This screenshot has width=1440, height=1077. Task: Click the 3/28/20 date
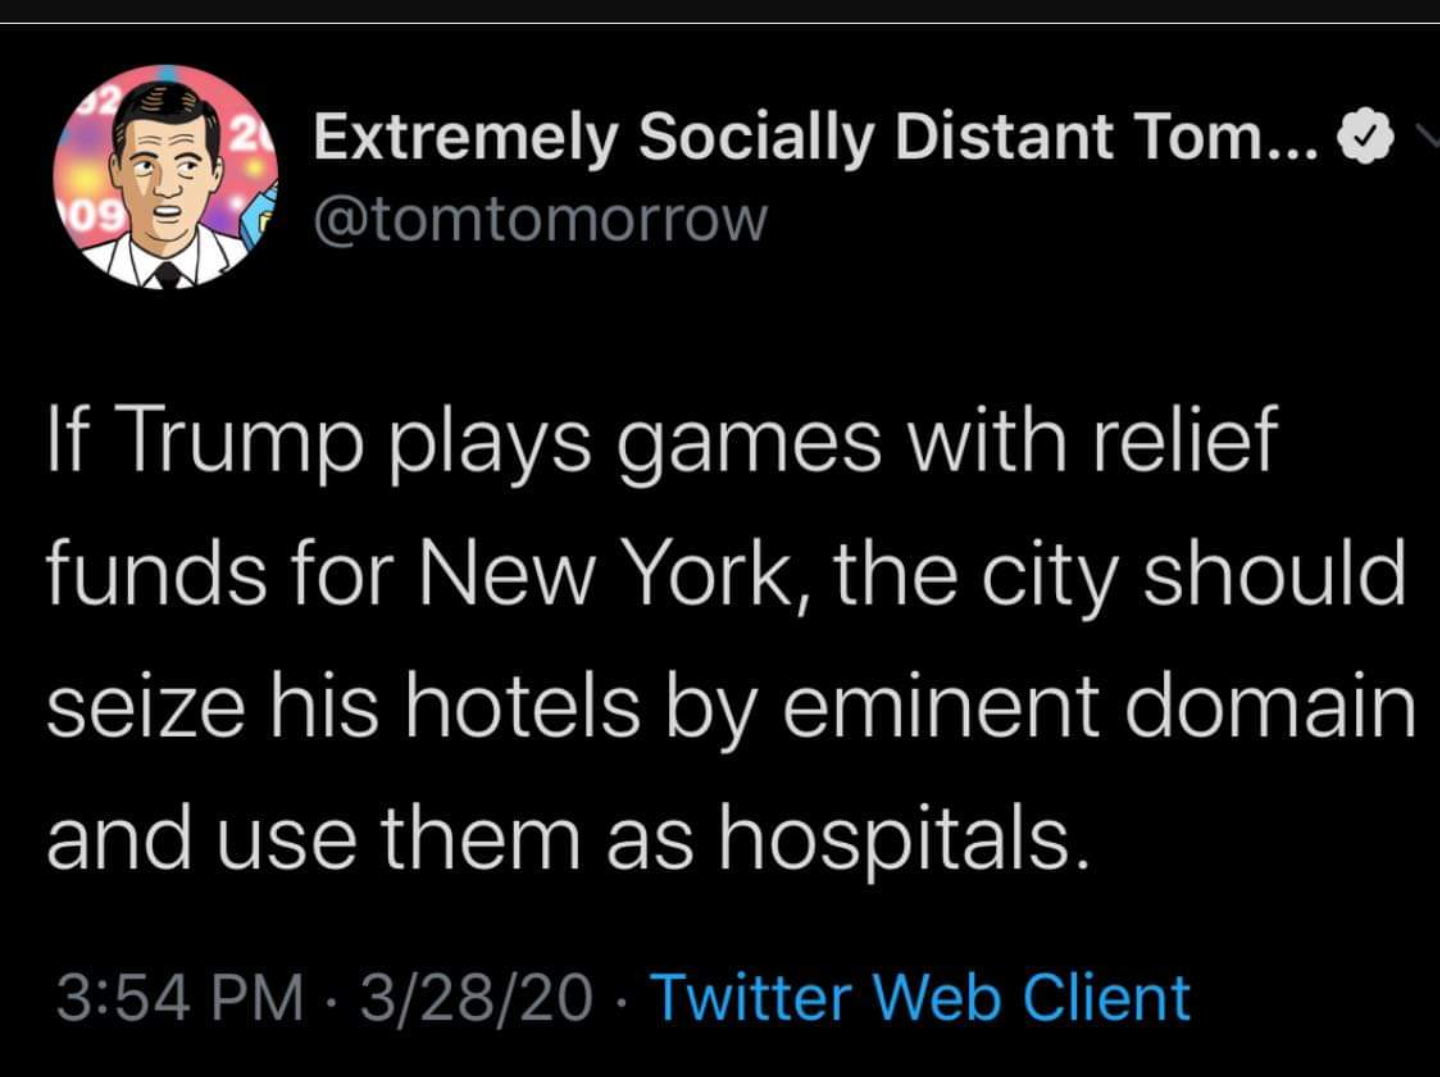[476, 998]
